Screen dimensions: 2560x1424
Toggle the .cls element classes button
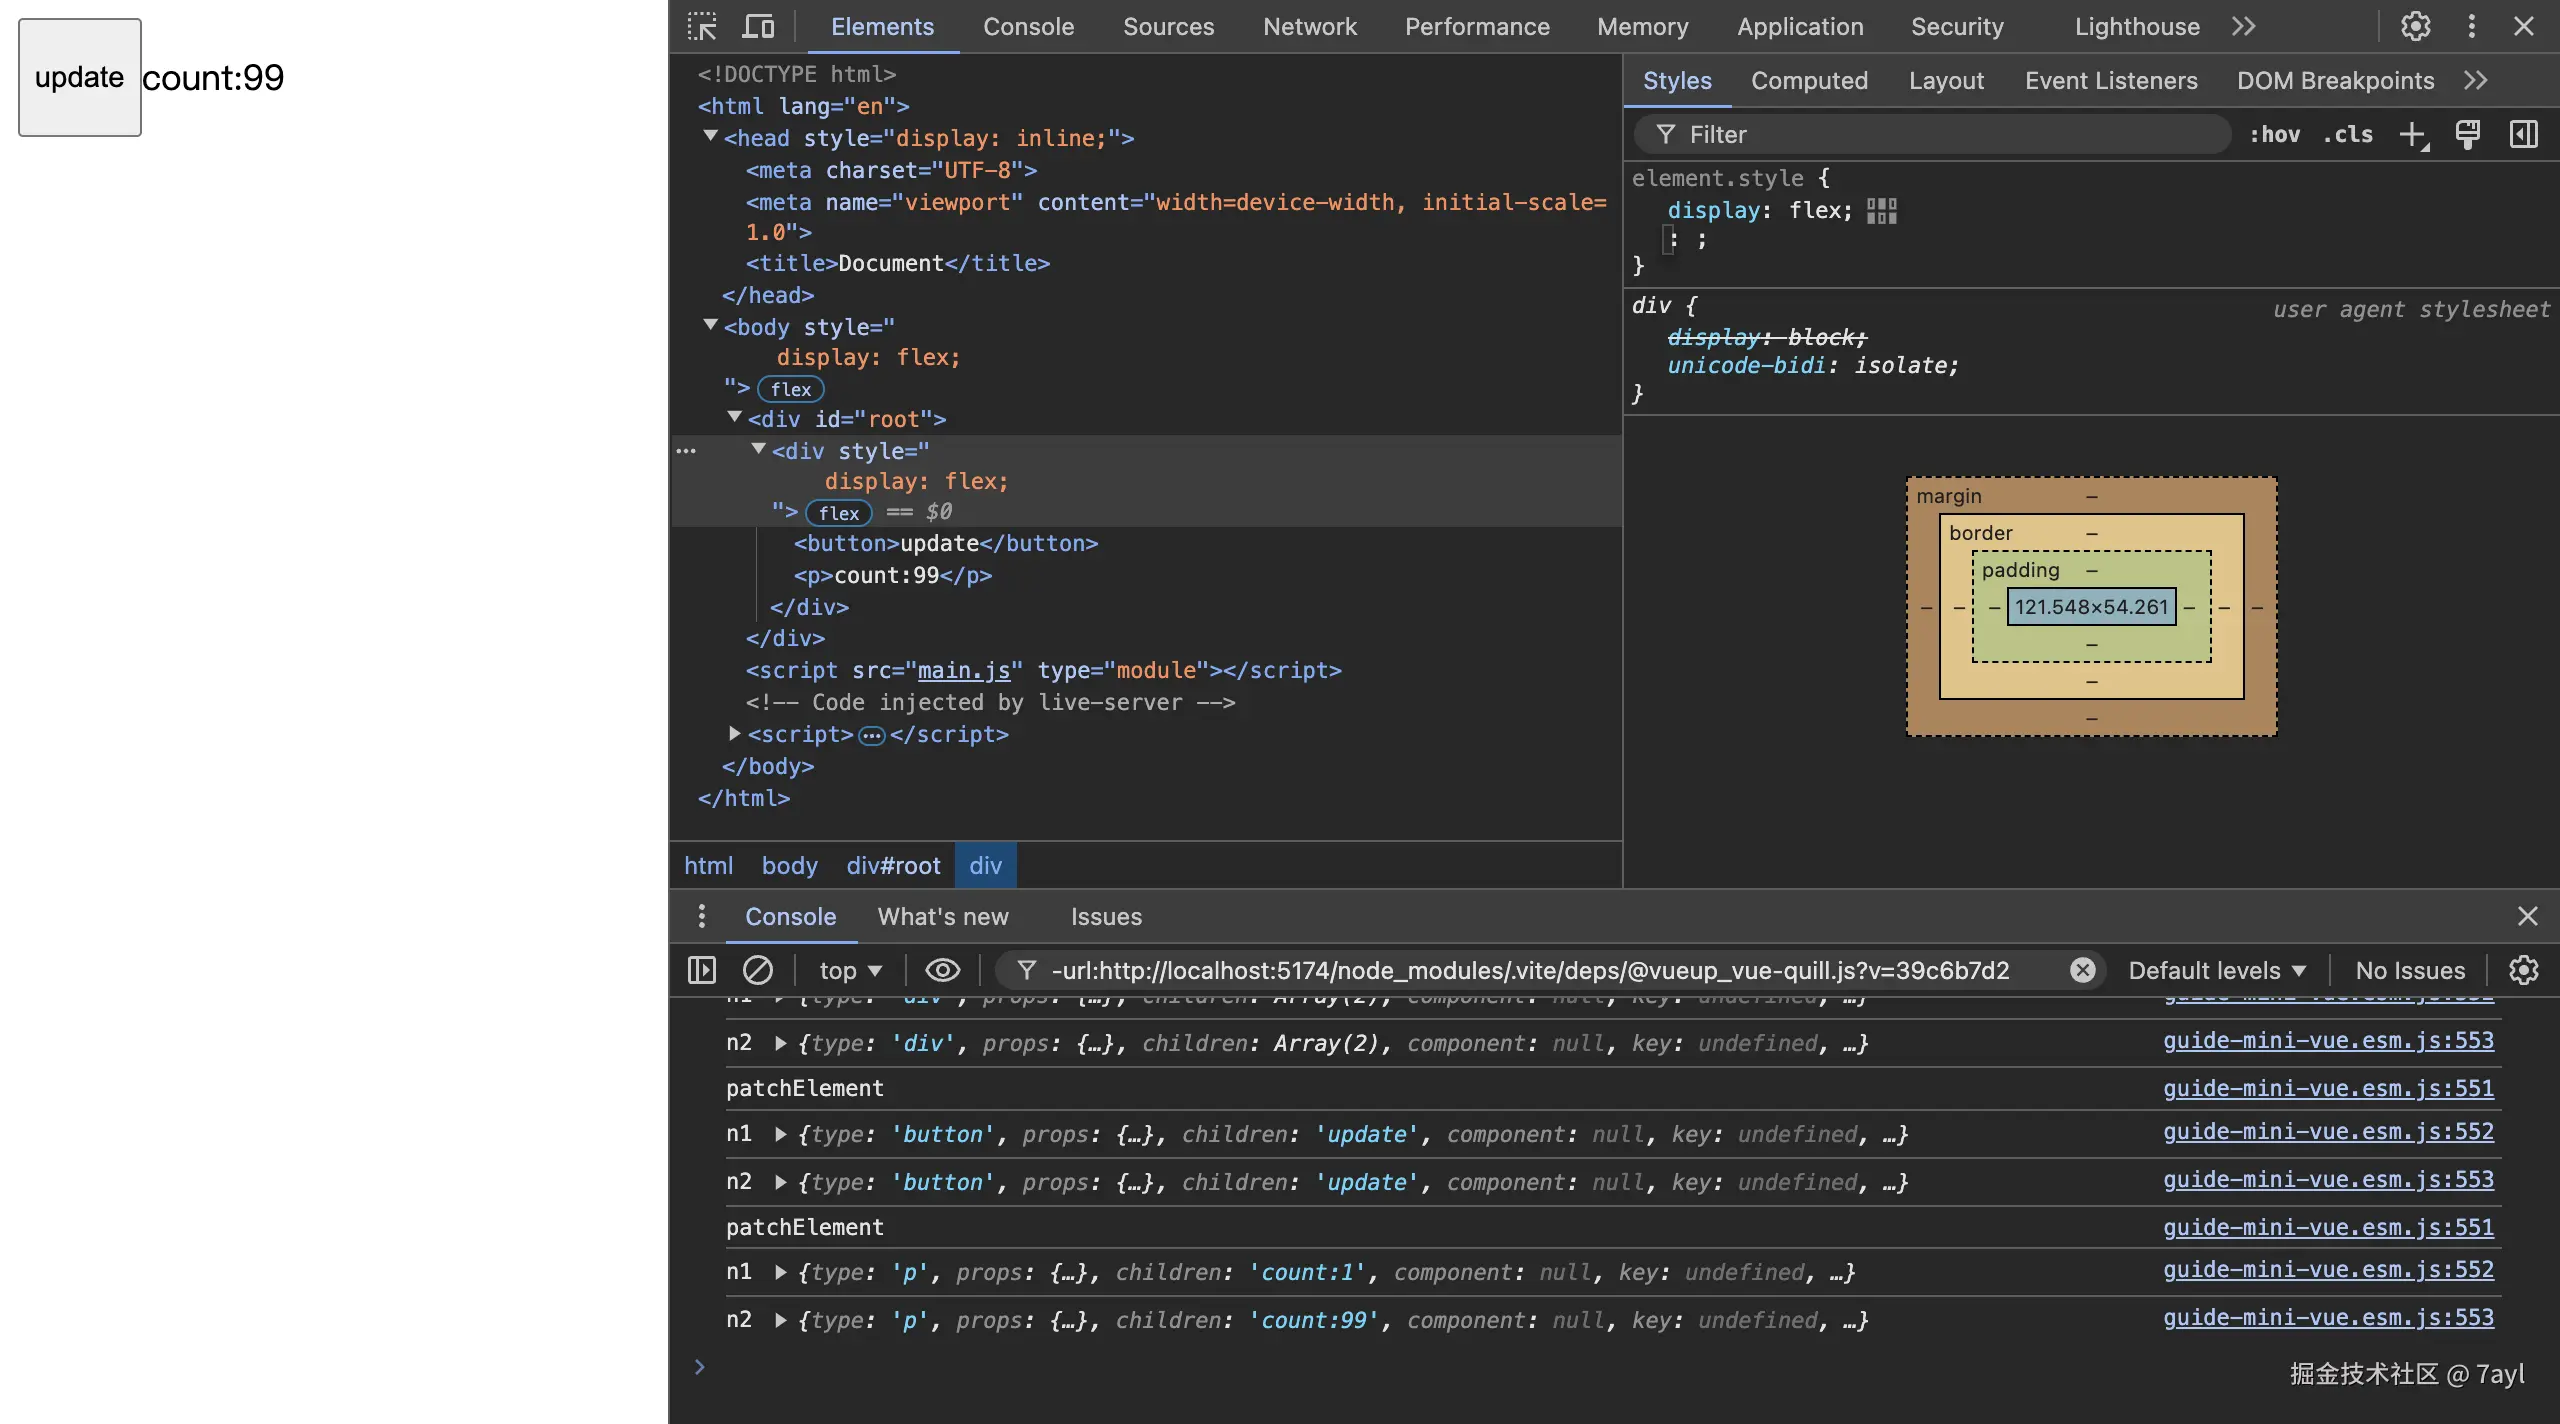coord(2347,135)
